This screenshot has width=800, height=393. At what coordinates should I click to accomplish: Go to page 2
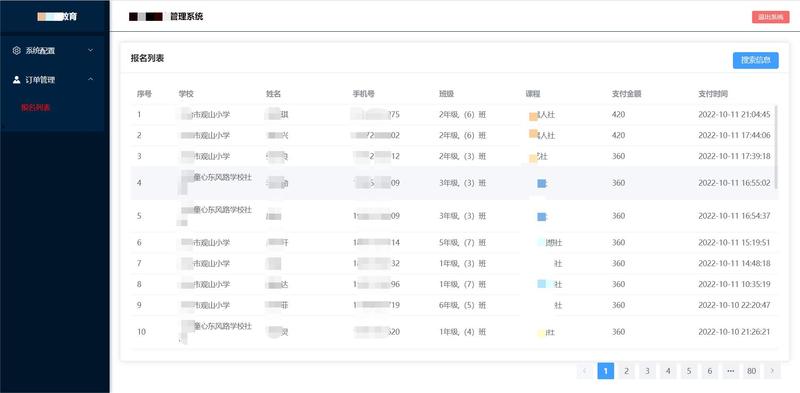point(627,371)
